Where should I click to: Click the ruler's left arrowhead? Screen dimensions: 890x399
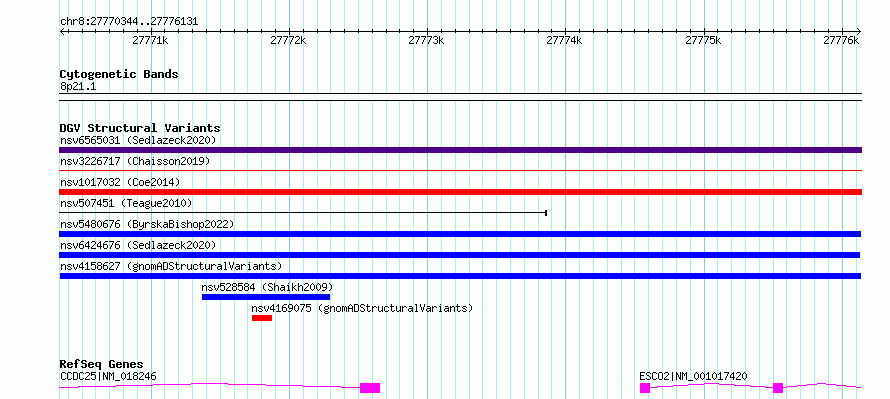[62, 31]
